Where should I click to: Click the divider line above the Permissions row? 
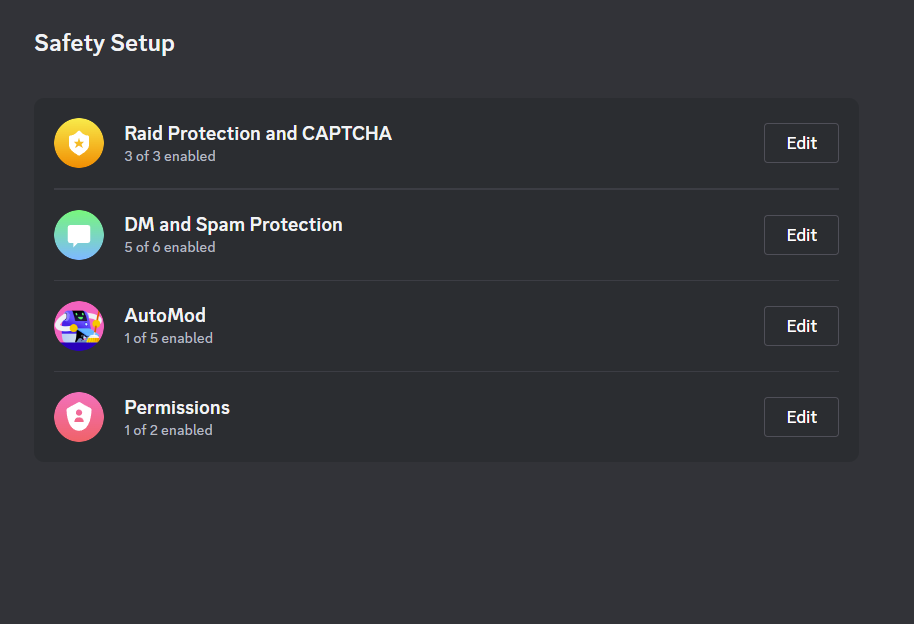coord(446,371)
